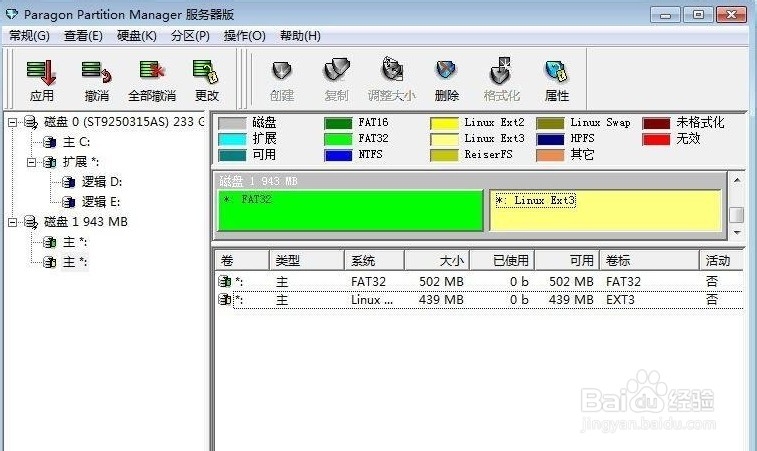Collapse the 磁盘 0 tree node
Viewport: 757px width, 451px height.
coord(13,122)
